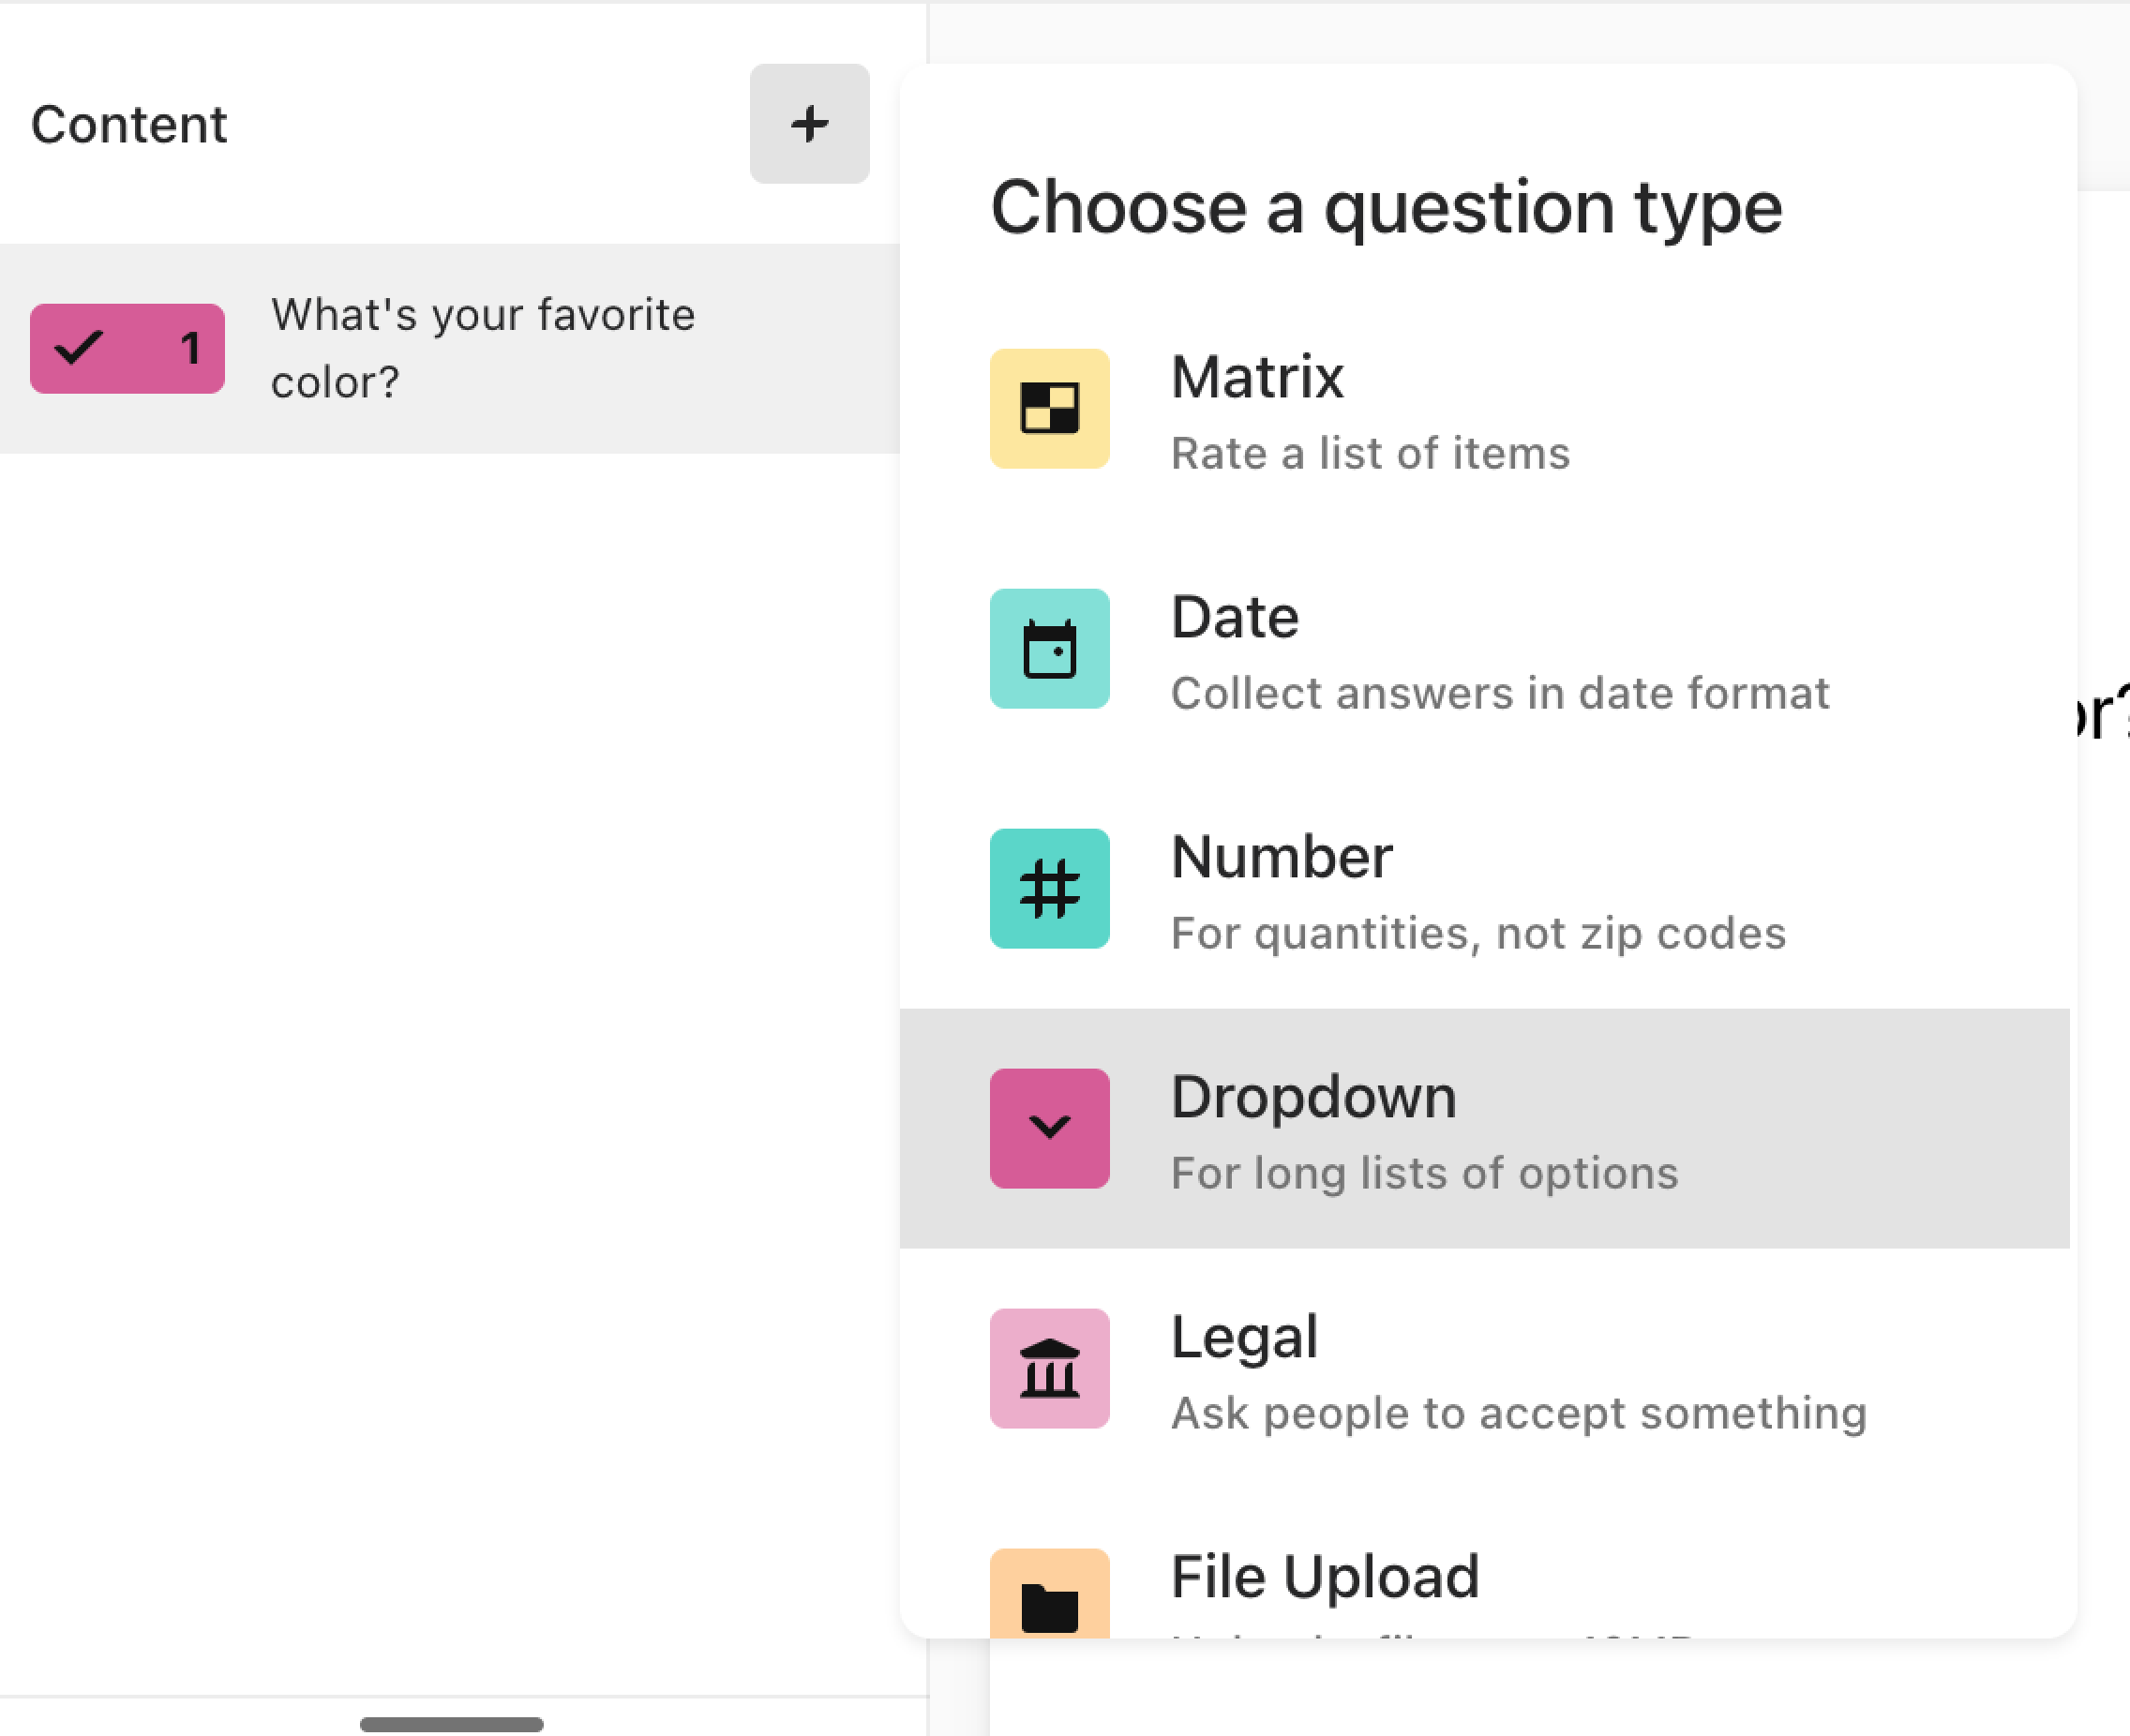
Task: Pick the Date question type label
Action: (1235, 617)
